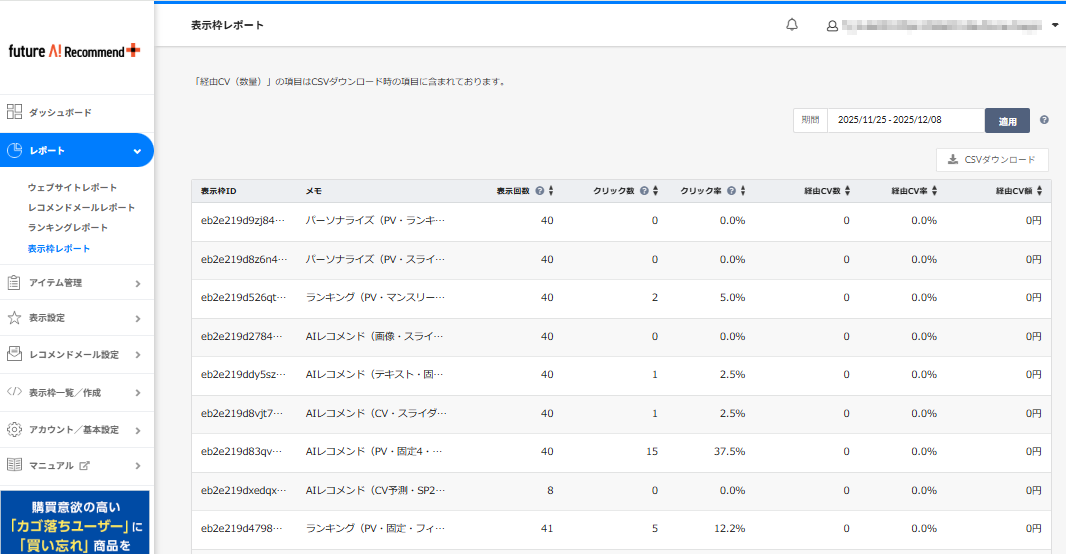Viewport: 1066px width, 554px height.
Task: Sort the table by 経由CV数 arrows
Action: (x=847, y=191)
